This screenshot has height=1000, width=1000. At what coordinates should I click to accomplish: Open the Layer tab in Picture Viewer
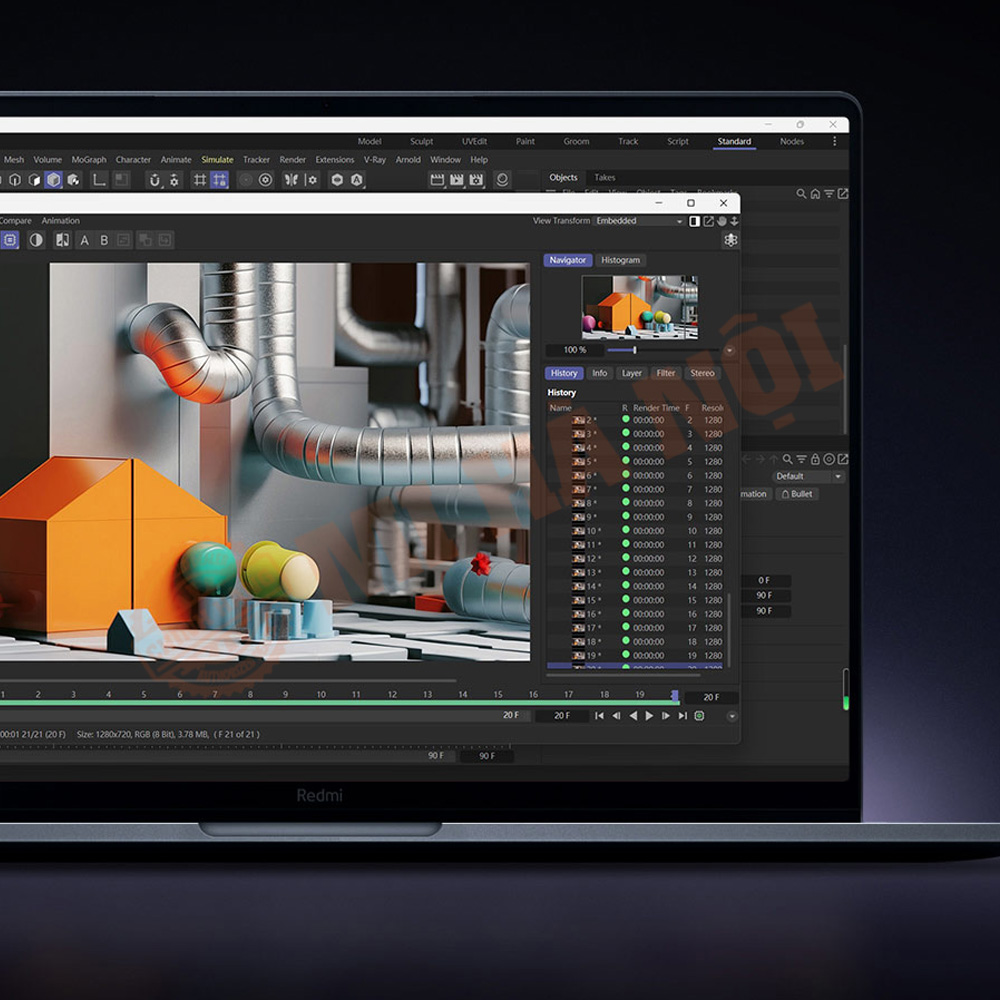pos(632,373)
